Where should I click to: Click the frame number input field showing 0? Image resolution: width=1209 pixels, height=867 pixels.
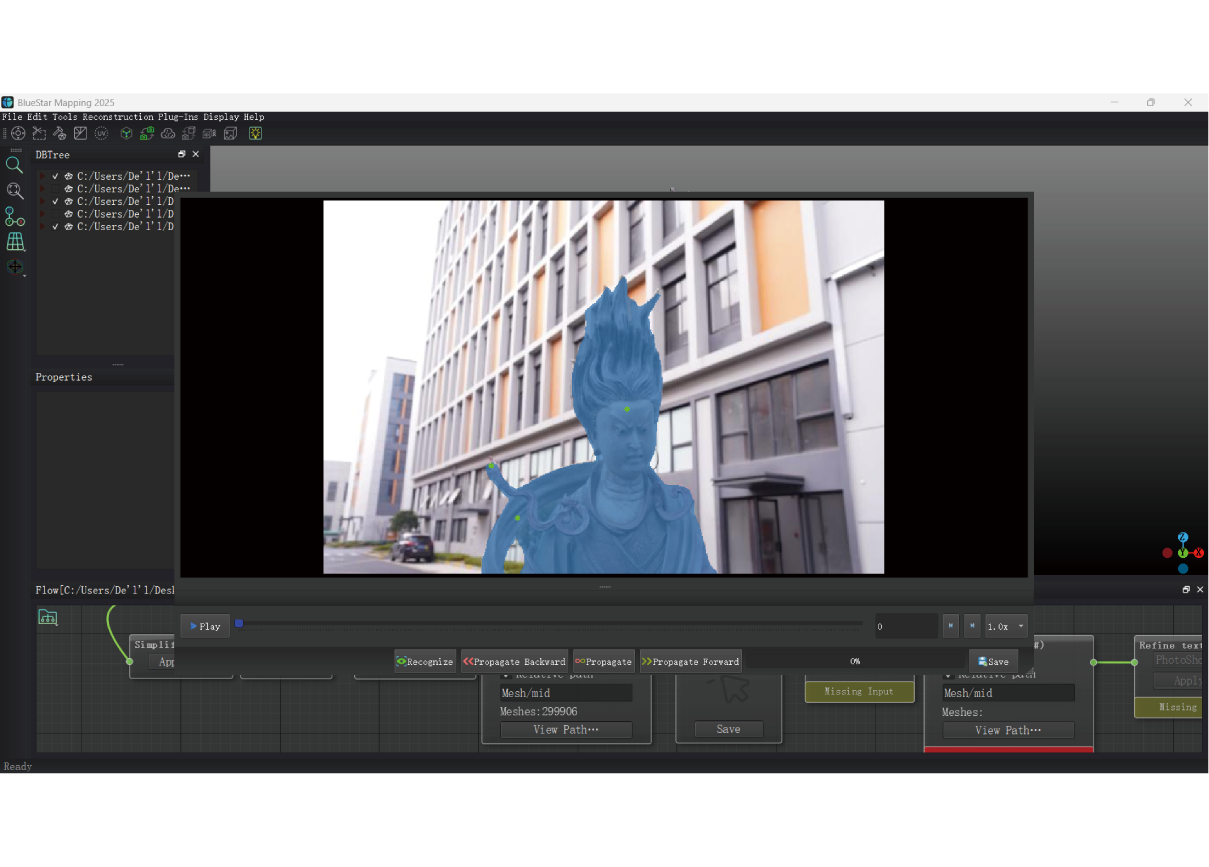905,626
